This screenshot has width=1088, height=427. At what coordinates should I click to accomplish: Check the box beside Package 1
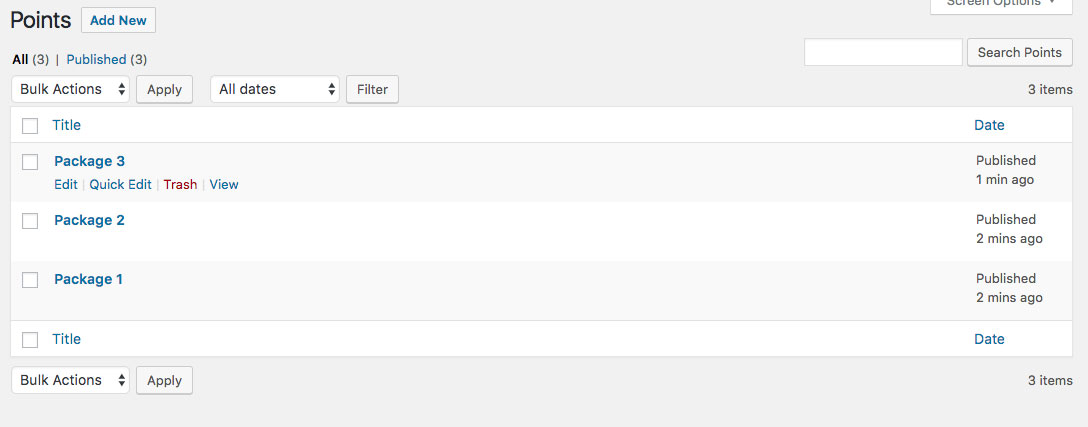coord(30,280)
